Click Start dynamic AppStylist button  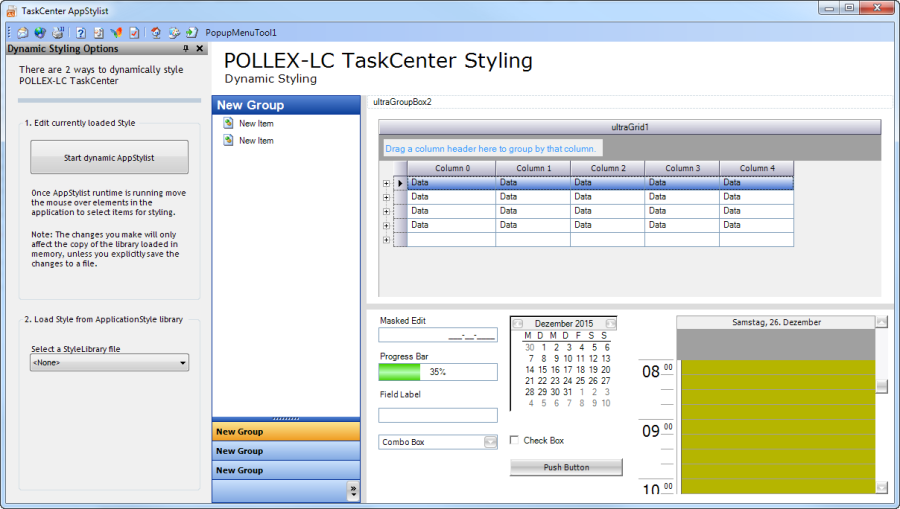click(x=109, y=157)
